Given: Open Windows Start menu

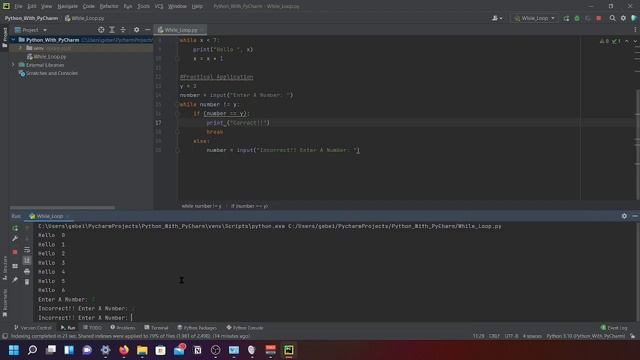Looking at the screenshot, I should click(x=14, y=350).
